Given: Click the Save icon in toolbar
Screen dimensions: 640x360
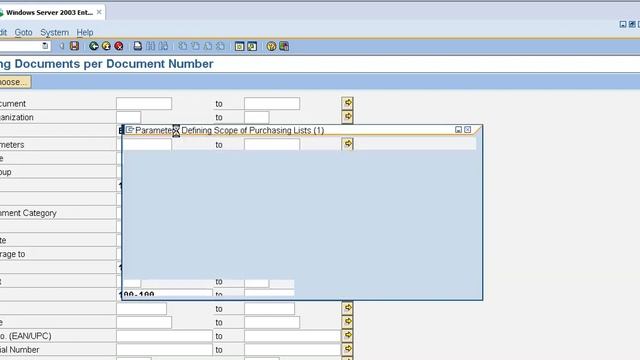Looking at the screenshot, I should click(74, 46).
